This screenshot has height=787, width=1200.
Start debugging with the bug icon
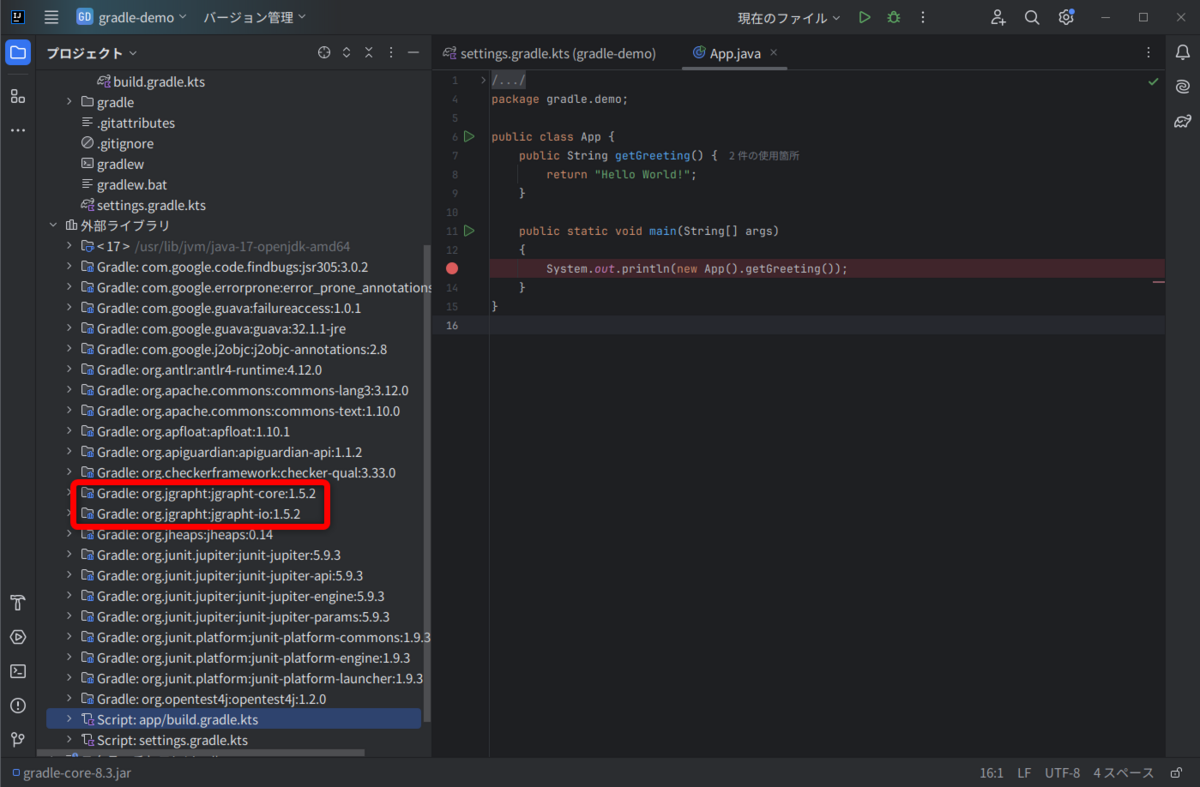pos(893,17)
